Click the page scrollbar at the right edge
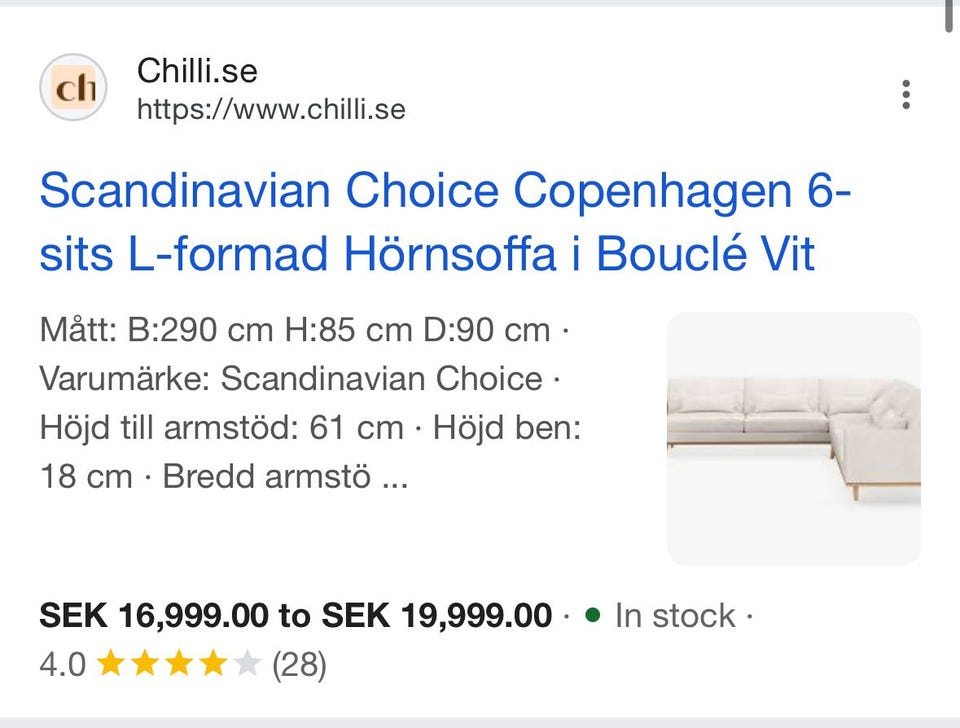960x728 pixels. (951, 17)
